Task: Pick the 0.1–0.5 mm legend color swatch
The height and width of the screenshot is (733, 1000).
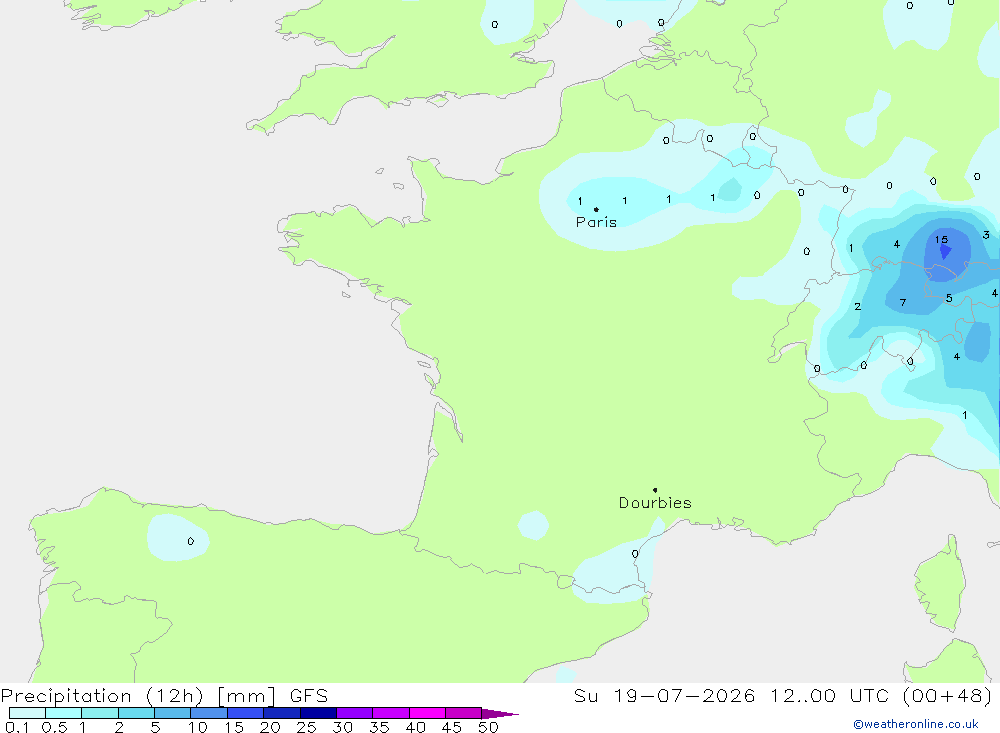Action: (27, 713)
